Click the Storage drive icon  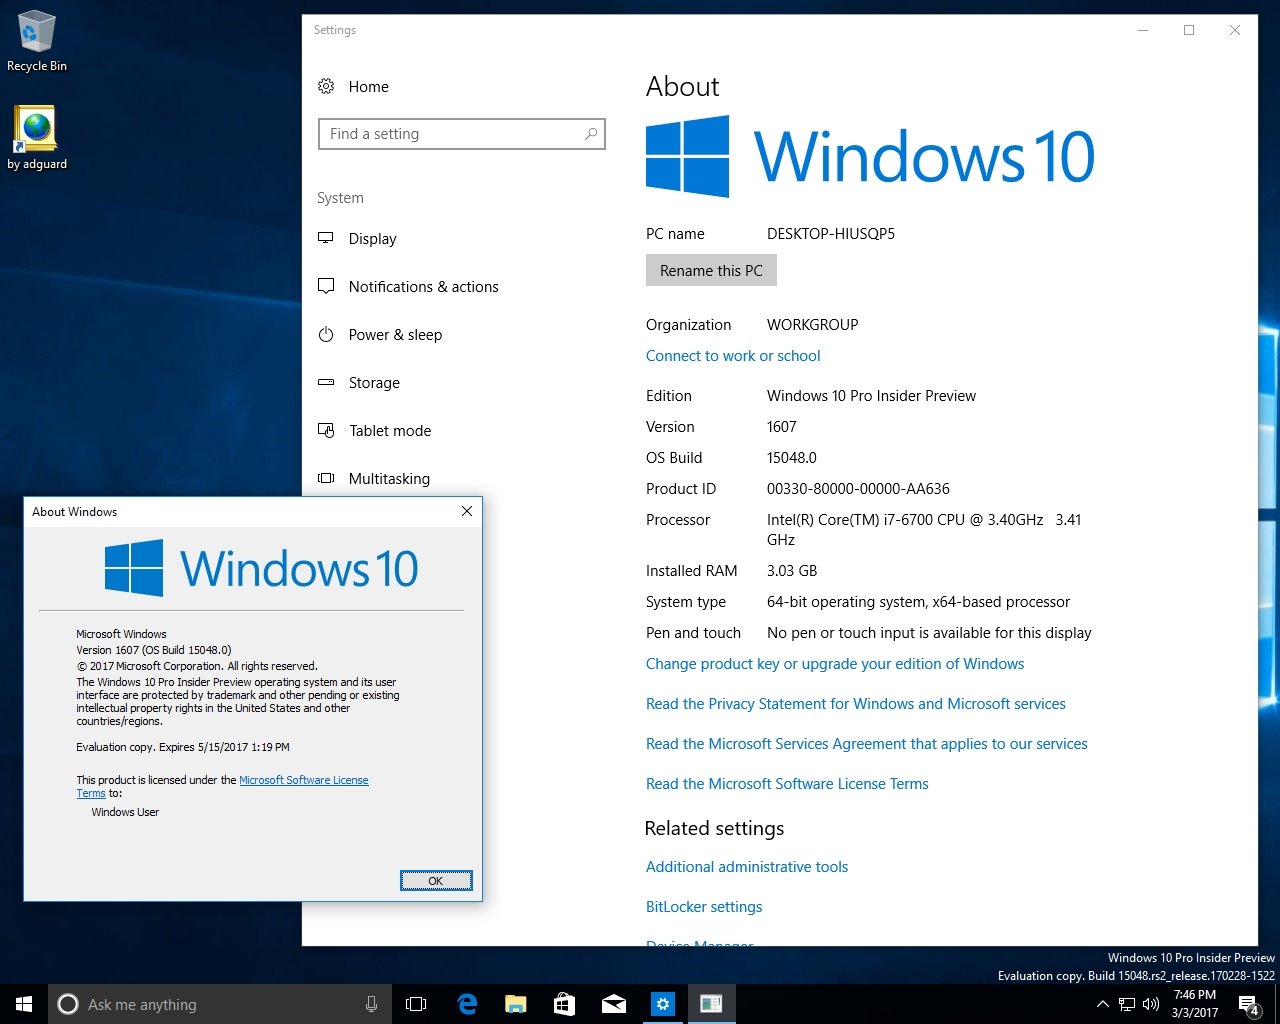point(326,383)
